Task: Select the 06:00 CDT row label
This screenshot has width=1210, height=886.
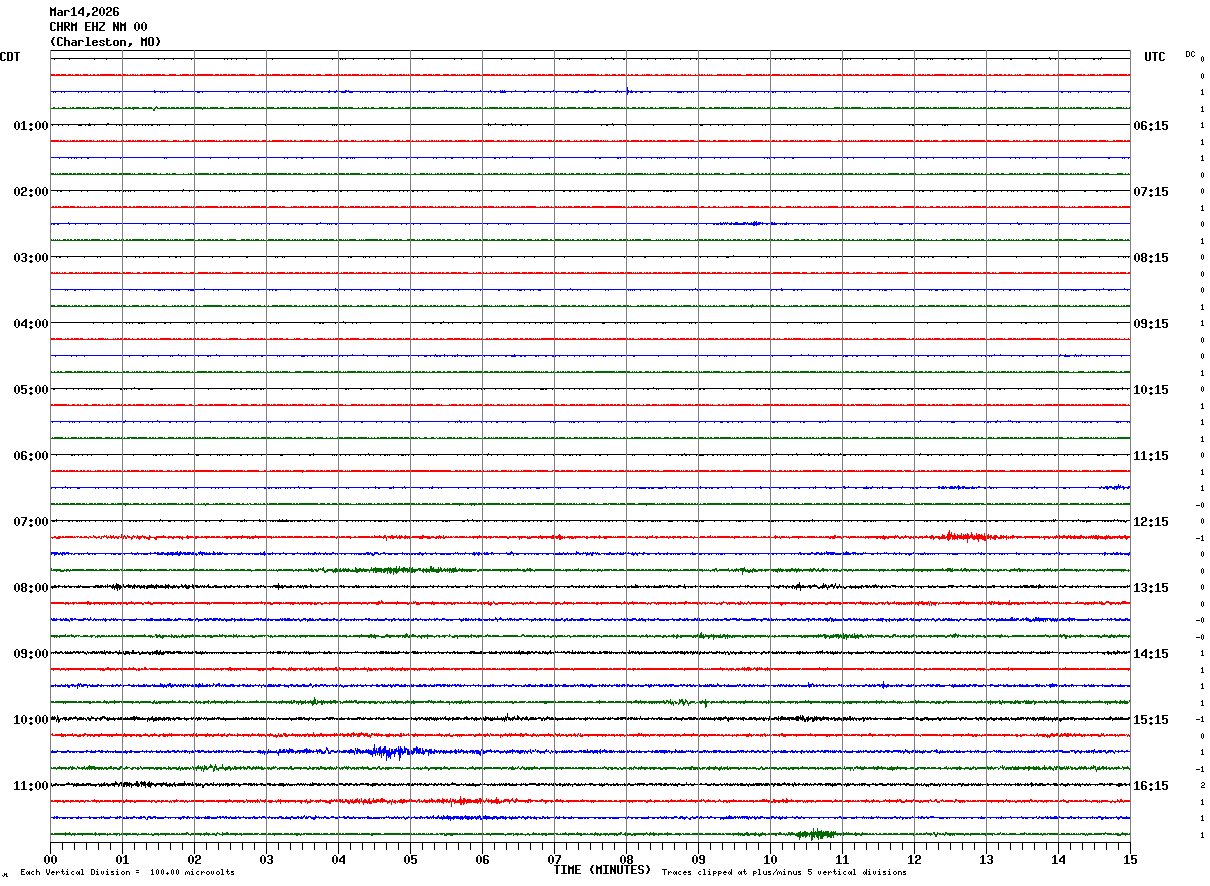Action: [x=31, y=456]
